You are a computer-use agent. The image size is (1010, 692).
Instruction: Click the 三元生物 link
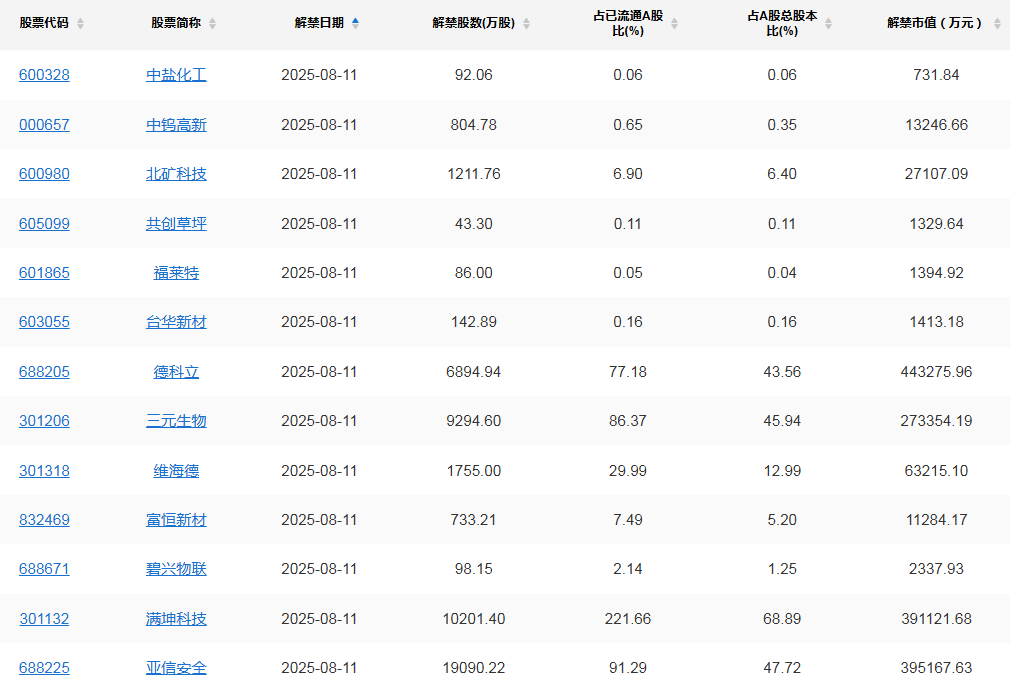click(x=176, y=421)
